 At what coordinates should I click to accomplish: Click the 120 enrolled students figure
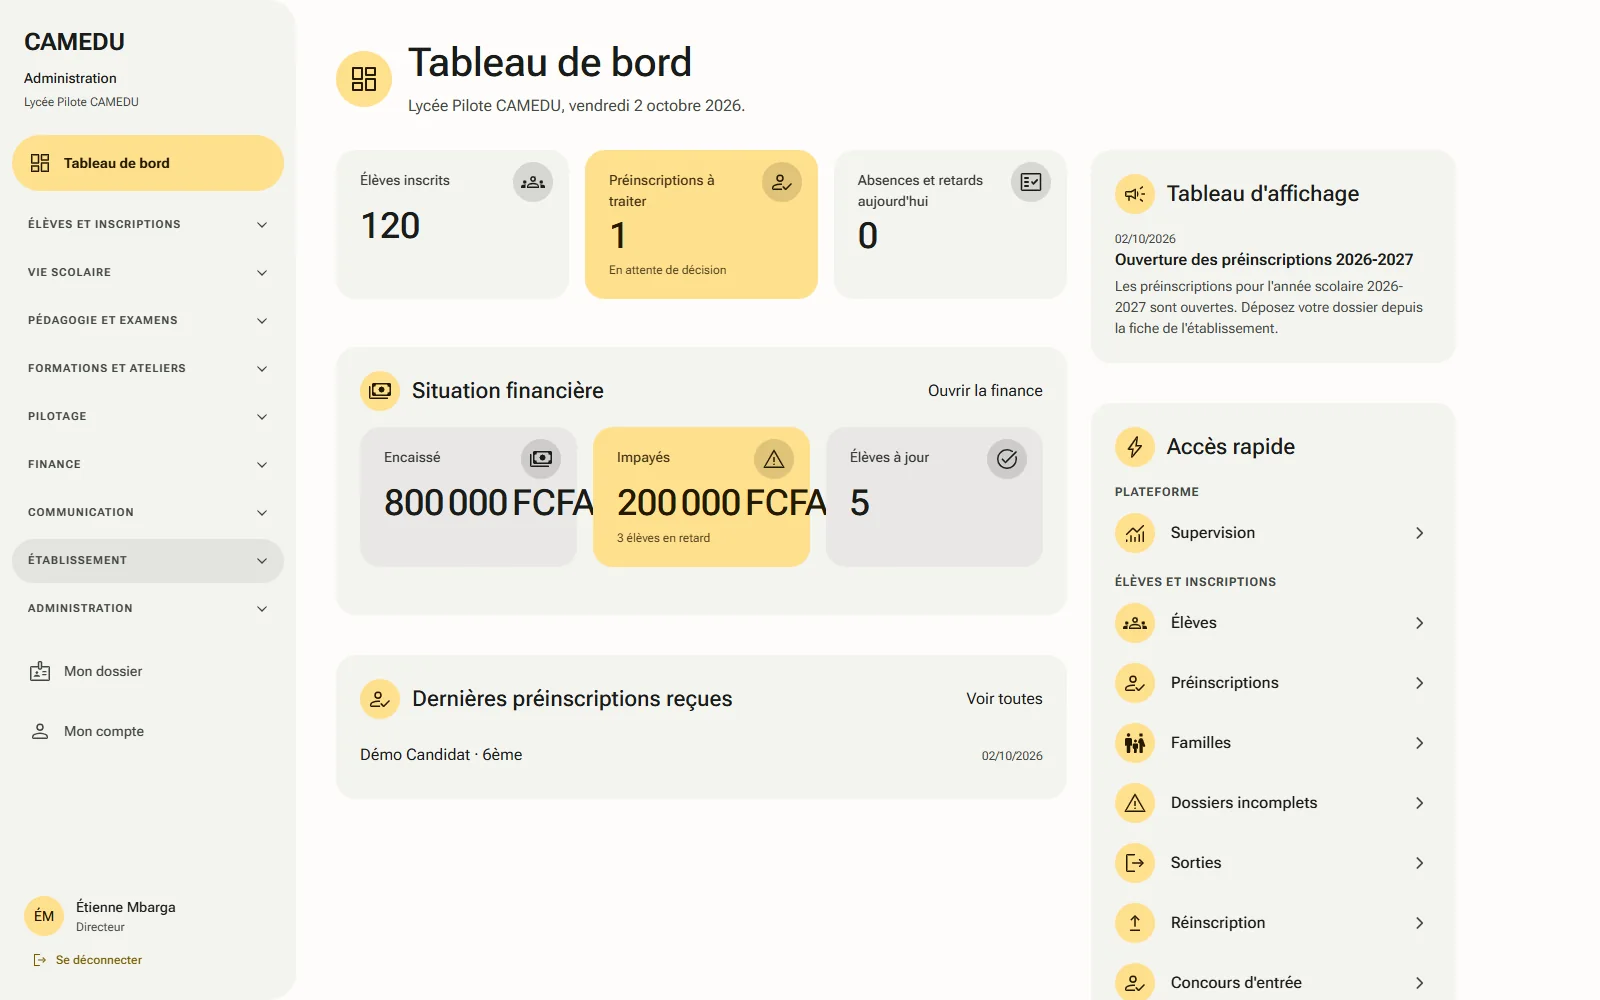(x=390, y=226)
